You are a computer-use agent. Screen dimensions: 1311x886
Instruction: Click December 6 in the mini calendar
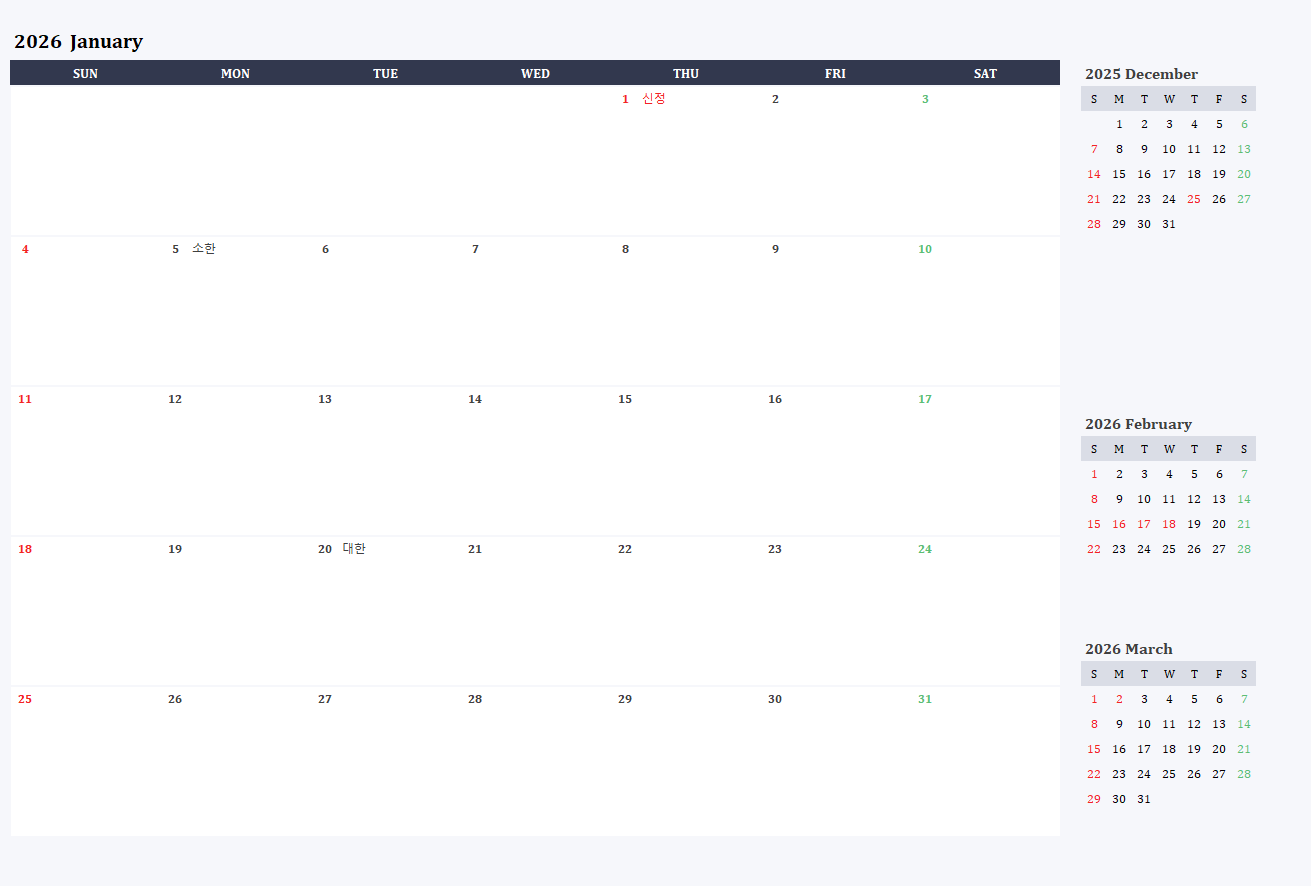1244,124
